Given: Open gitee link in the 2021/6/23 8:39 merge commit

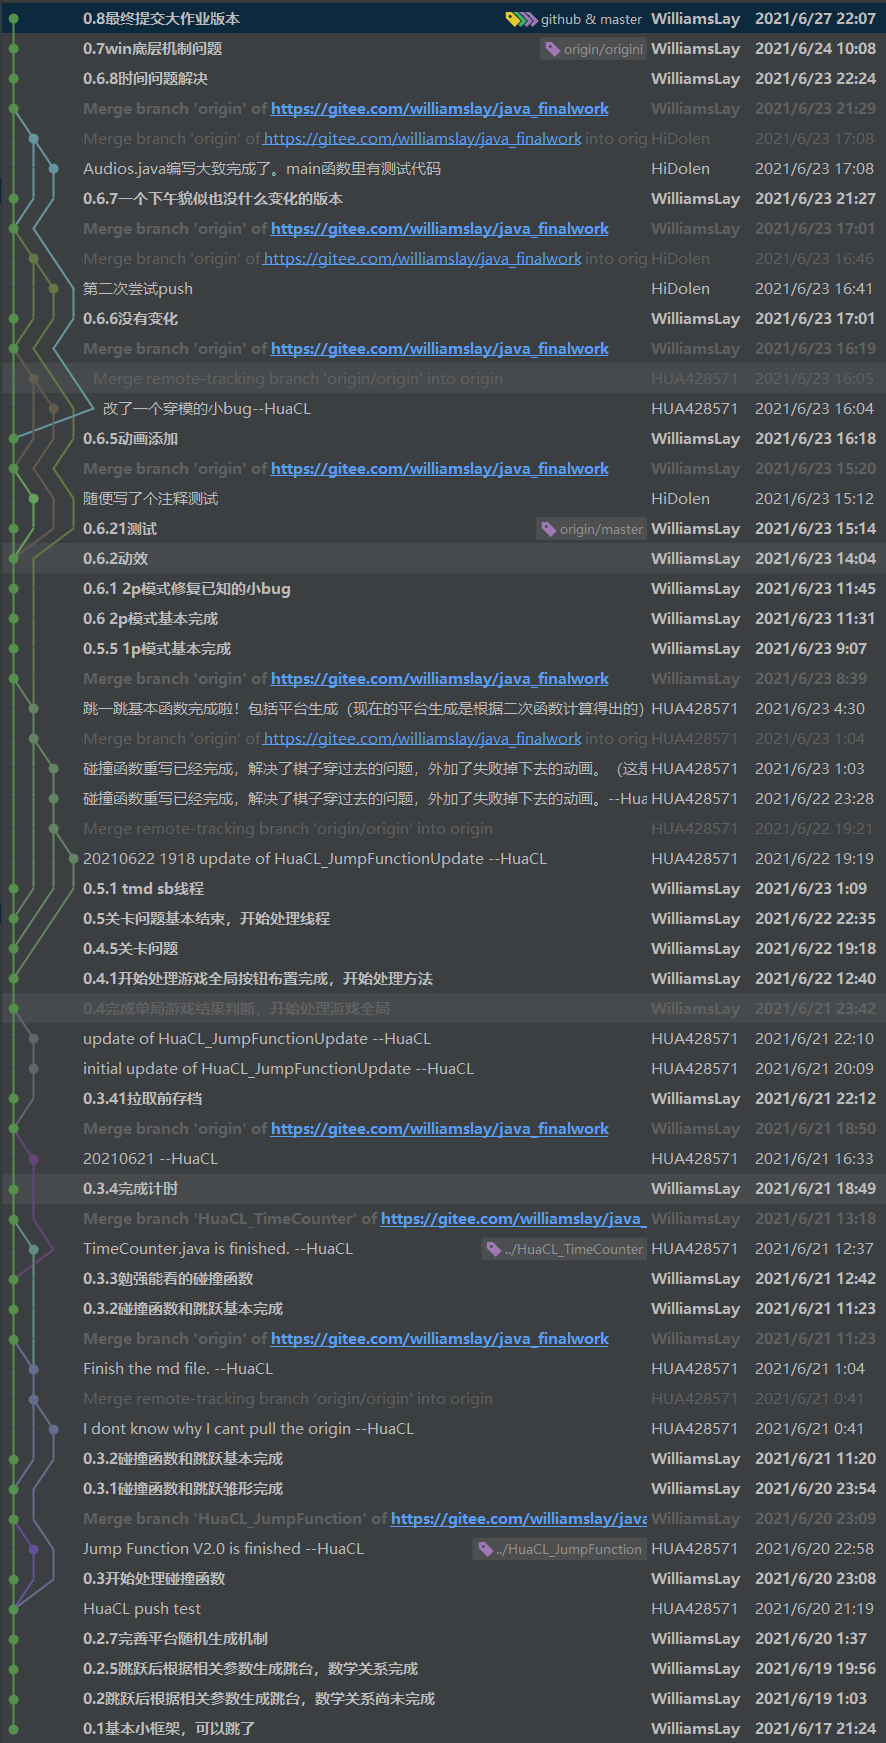Looking at the screenshot, I should pyautogui.click(x=439, y=679).
